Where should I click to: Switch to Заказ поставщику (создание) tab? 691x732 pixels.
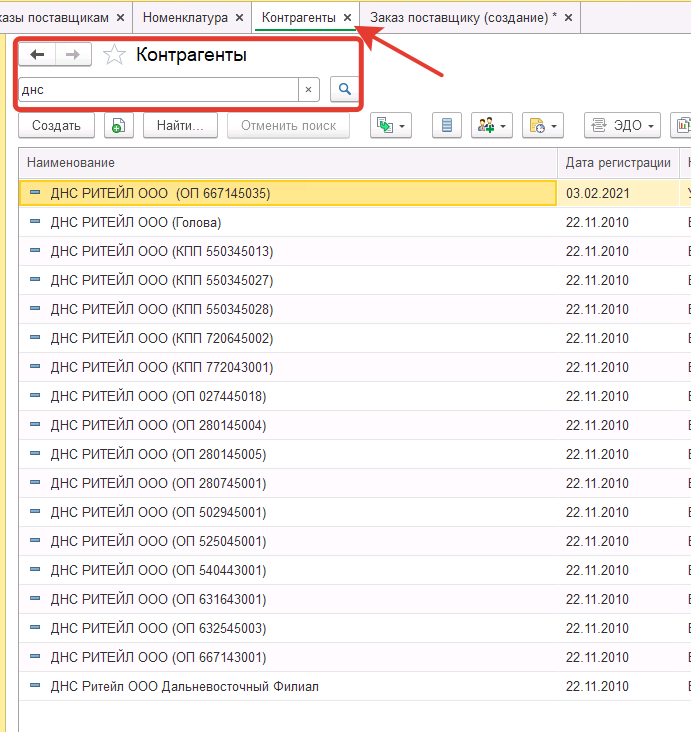point(463,18)
